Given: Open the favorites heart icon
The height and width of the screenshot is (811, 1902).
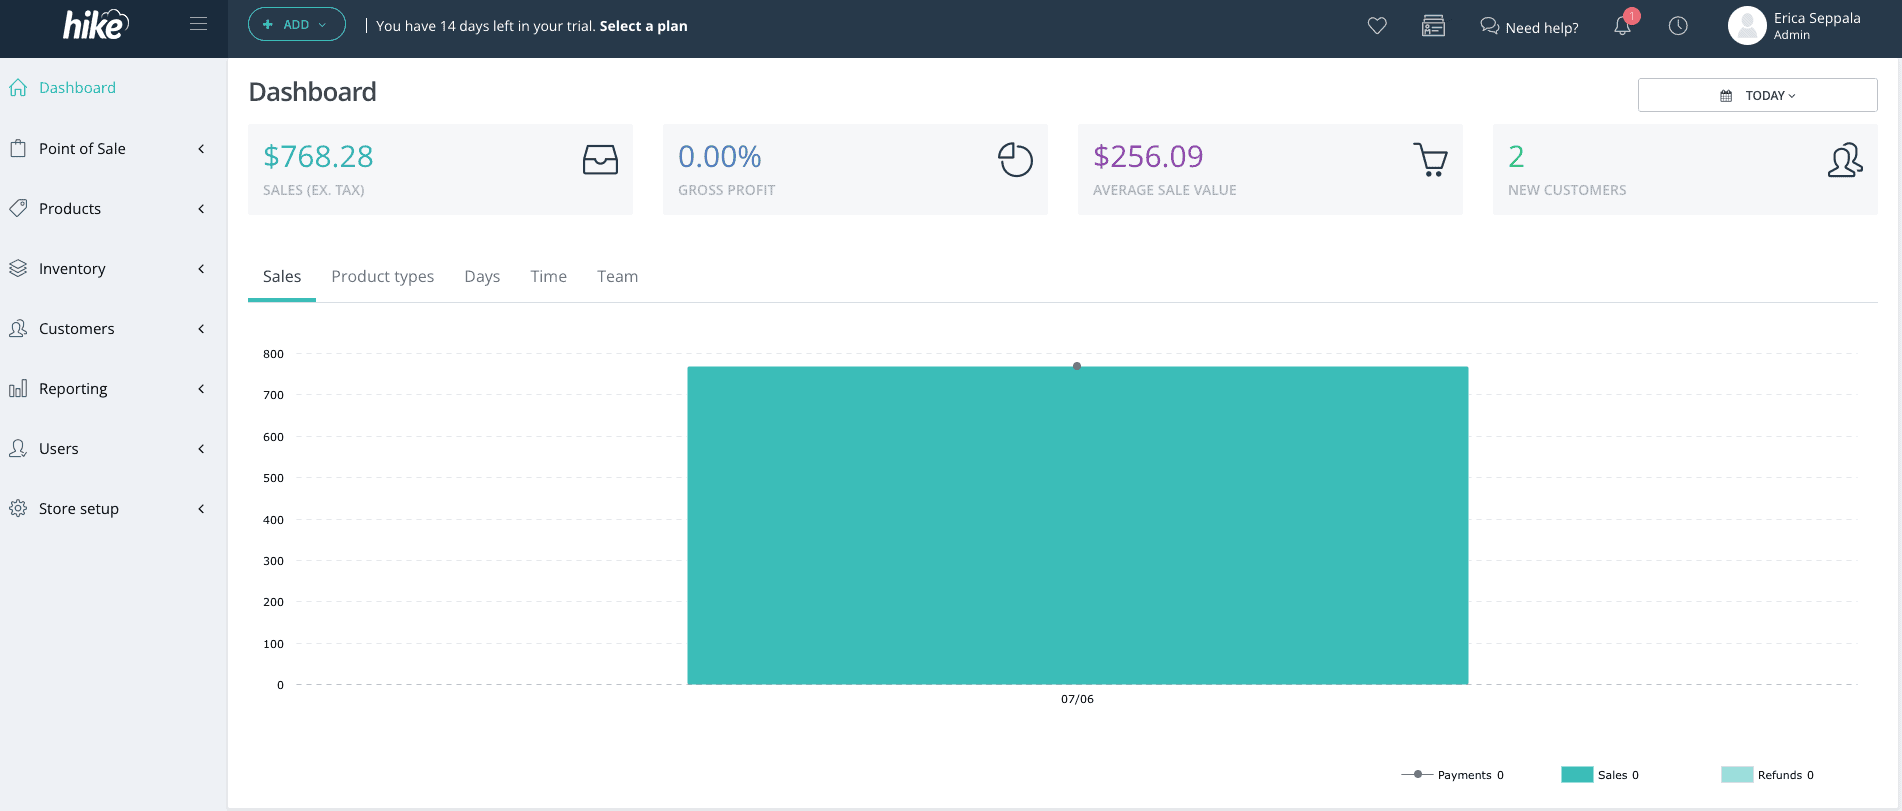Looking at the screenshot, I should pos(1377,26).
